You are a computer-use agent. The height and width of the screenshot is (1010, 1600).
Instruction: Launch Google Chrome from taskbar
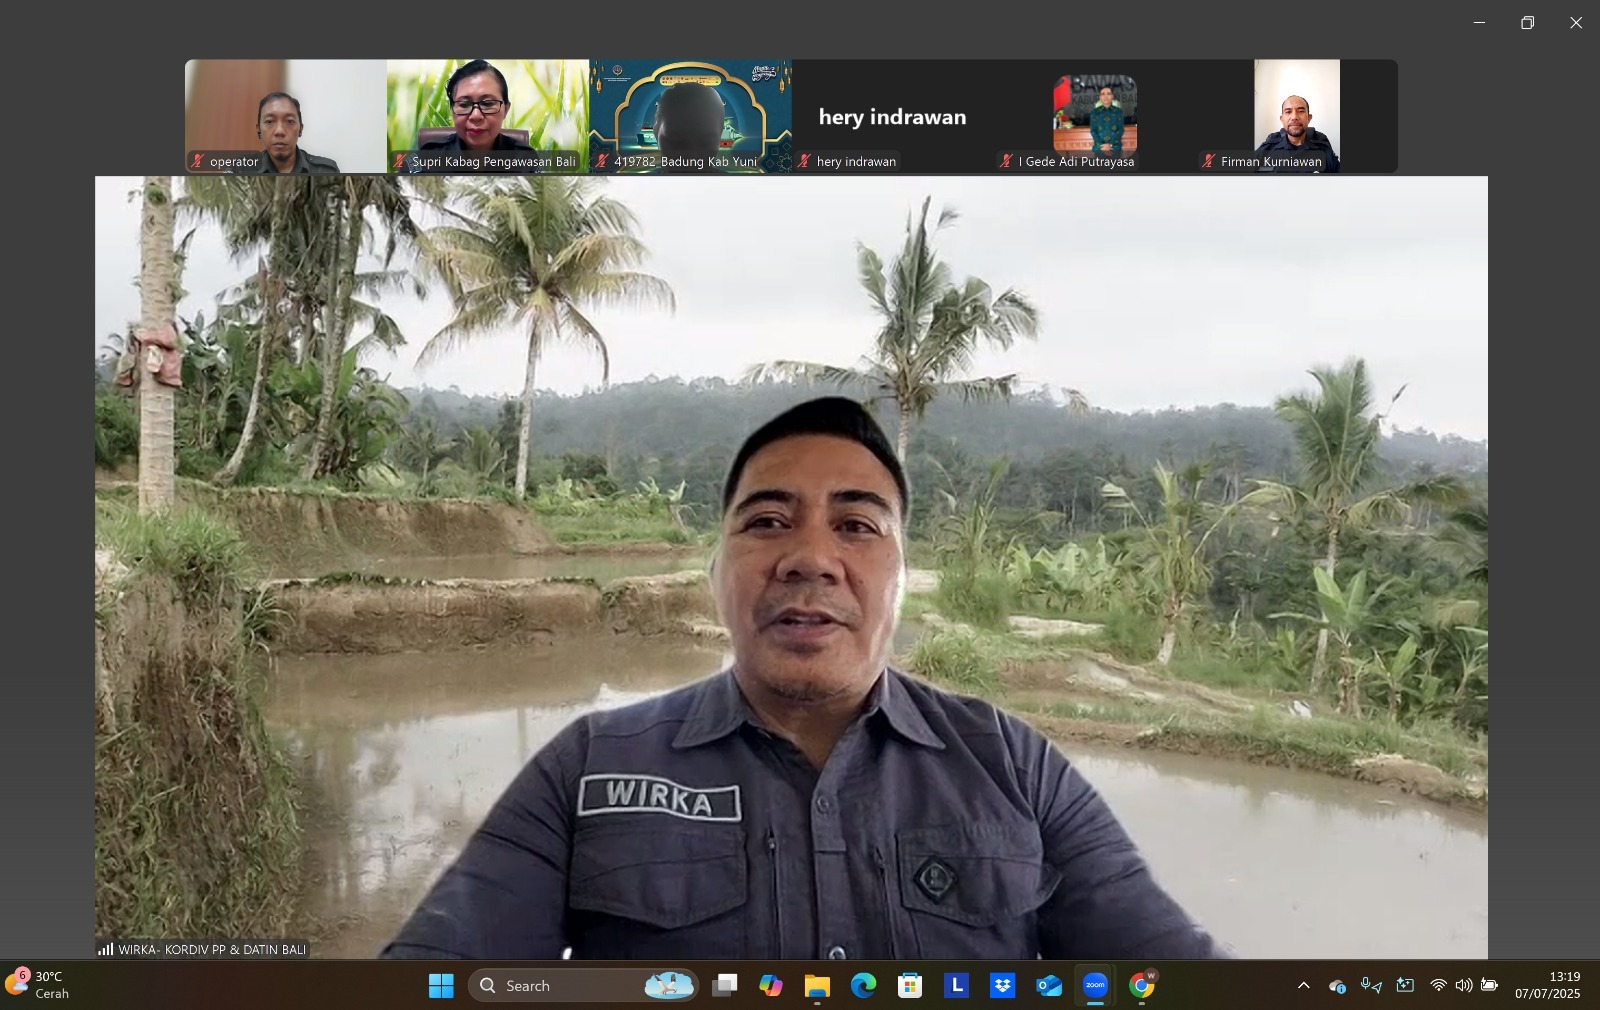pos(1142,986)
